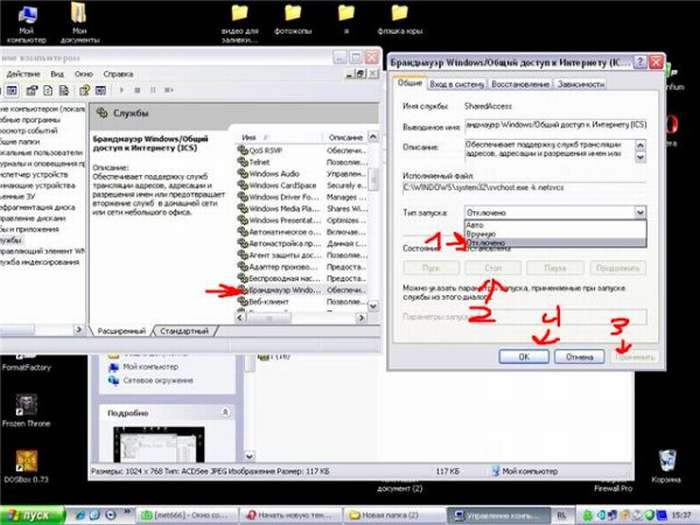Open the Мои документы desktop folder
700x525 pixels.
79,22
